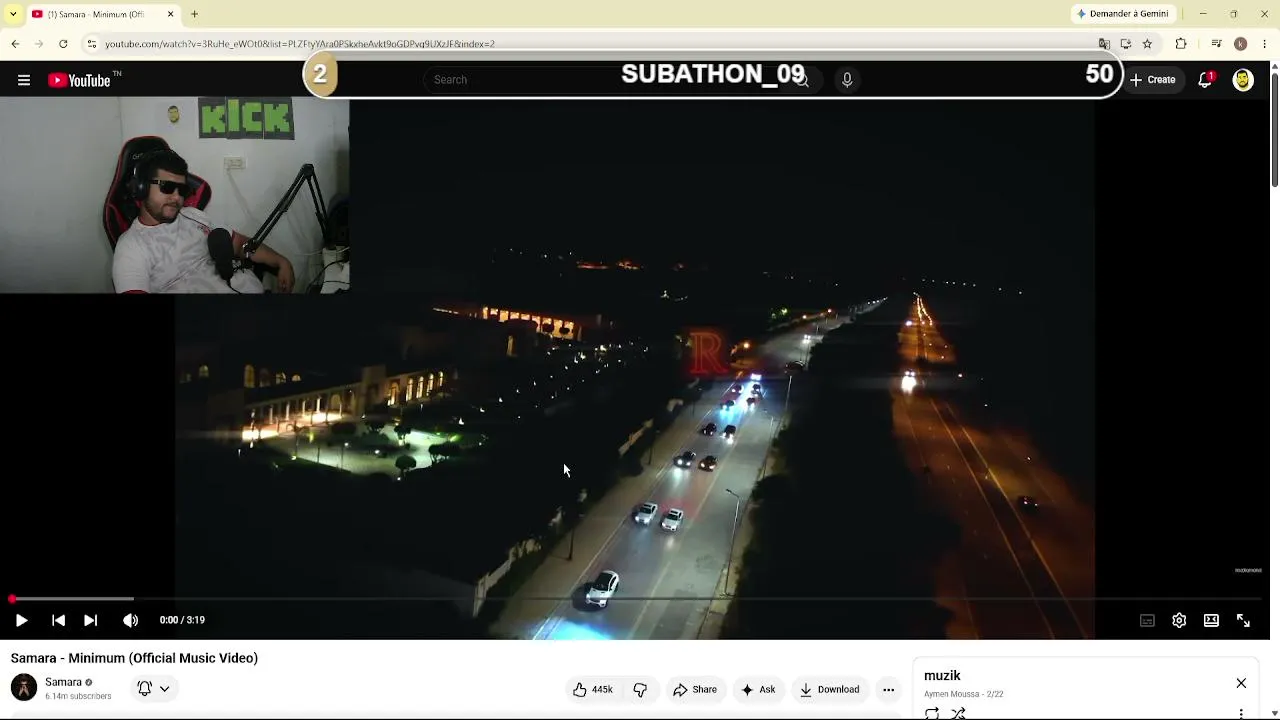Viewport: 1280px width, 720px height.
Task: View site information icon in address bar
Action: [x=91, y=44]
